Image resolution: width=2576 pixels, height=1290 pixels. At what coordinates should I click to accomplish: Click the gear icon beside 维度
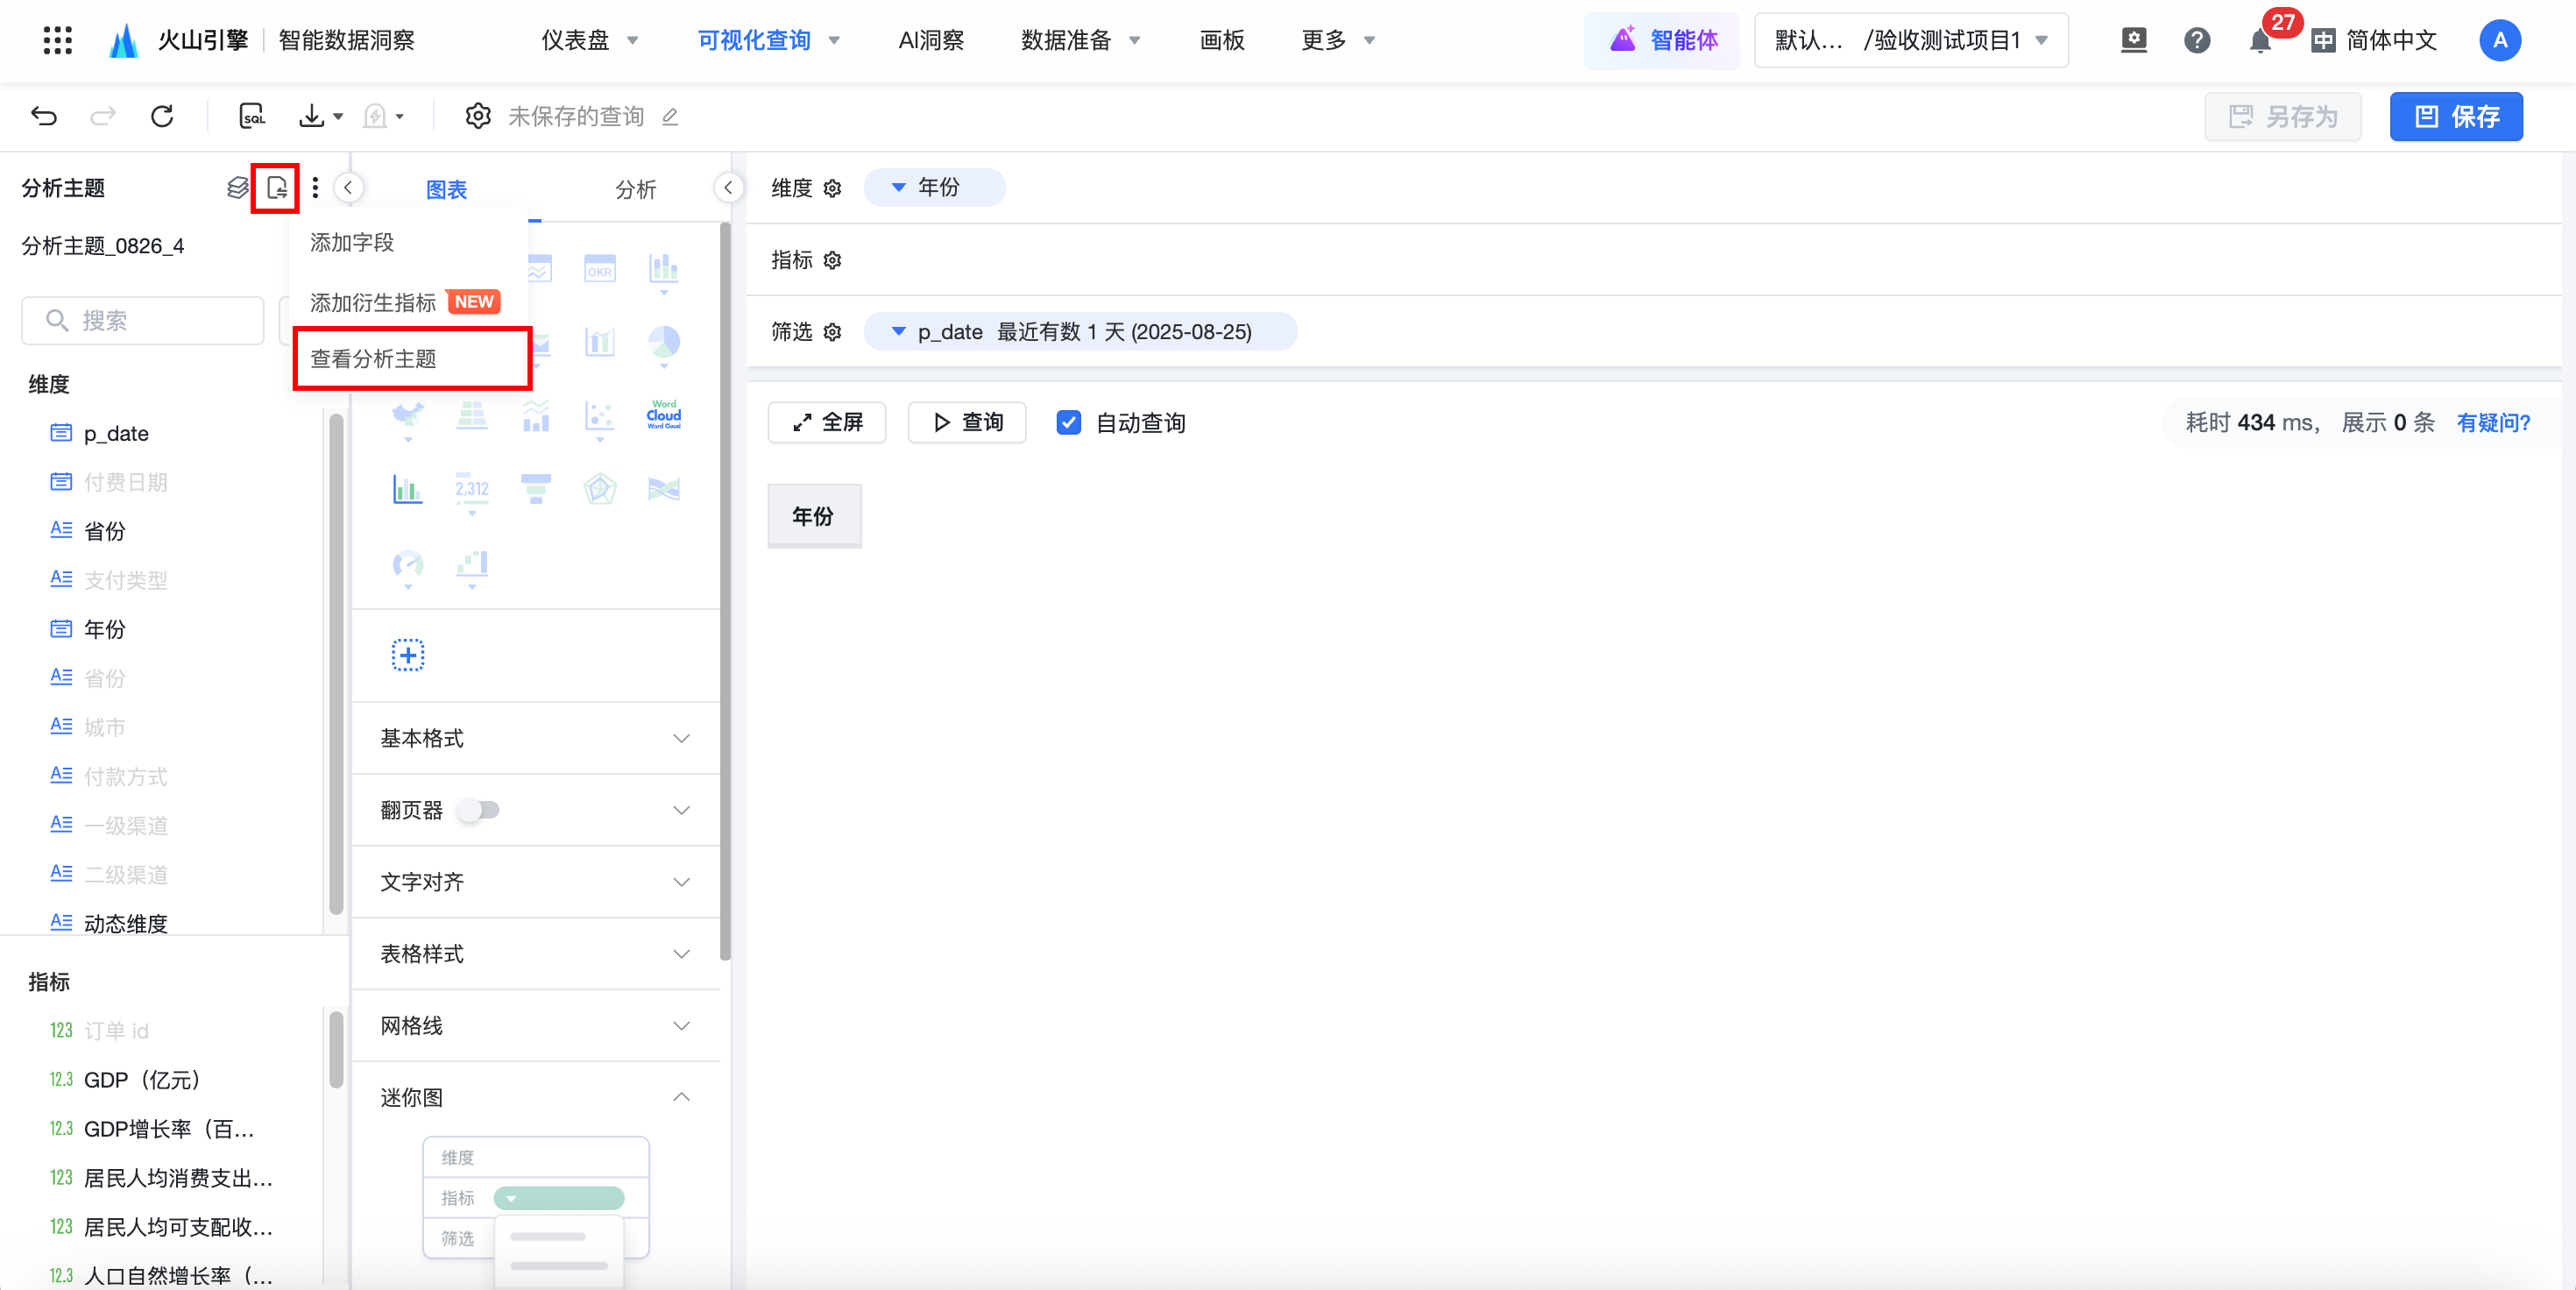tap(833, 188)
